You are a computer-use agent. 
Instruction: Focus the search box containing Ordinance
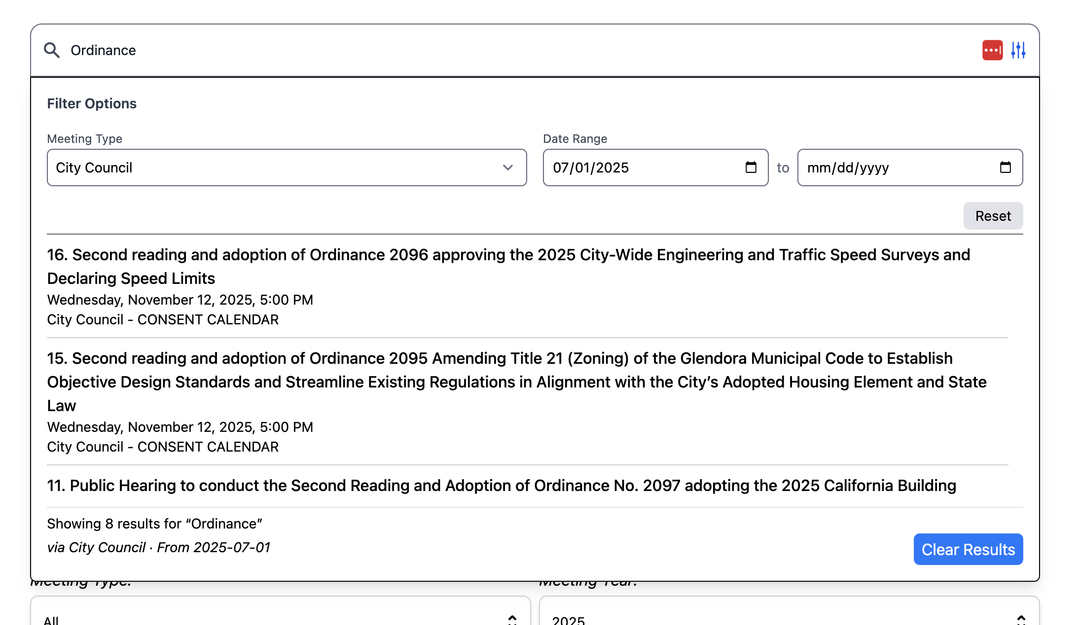(500, 50)
